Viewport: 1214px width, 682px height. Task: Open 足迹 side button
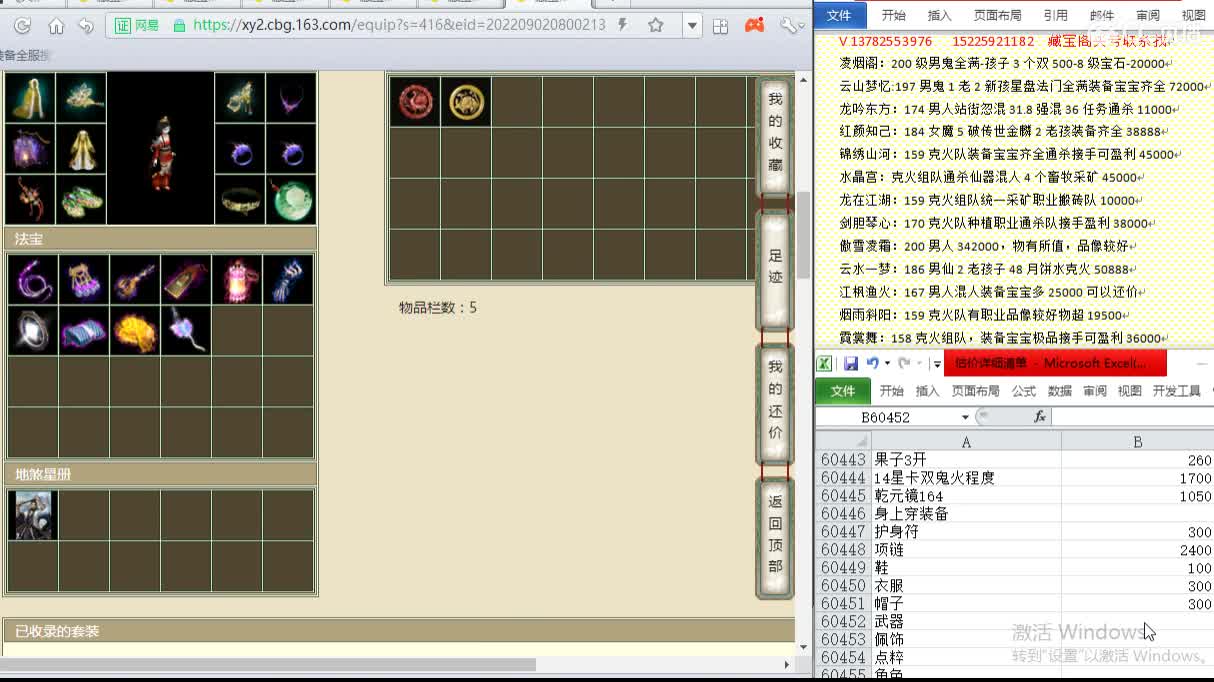[x=775, y=270]
